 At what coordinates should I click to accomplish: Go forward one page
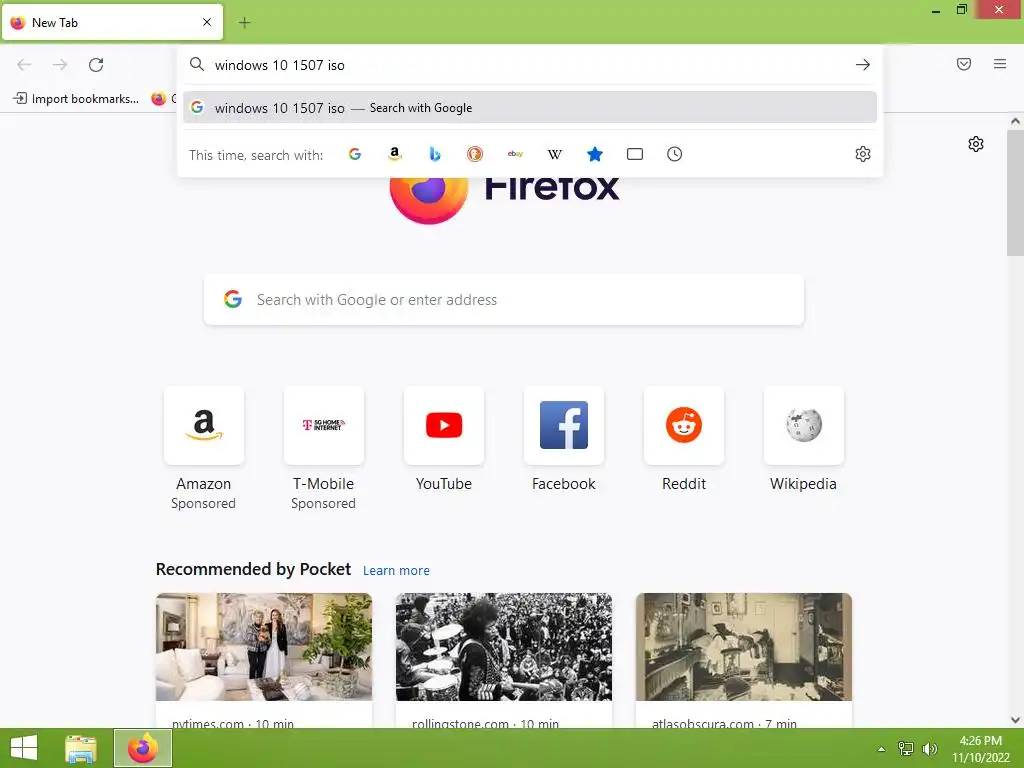pyautogui.click(x=60, y=65)
